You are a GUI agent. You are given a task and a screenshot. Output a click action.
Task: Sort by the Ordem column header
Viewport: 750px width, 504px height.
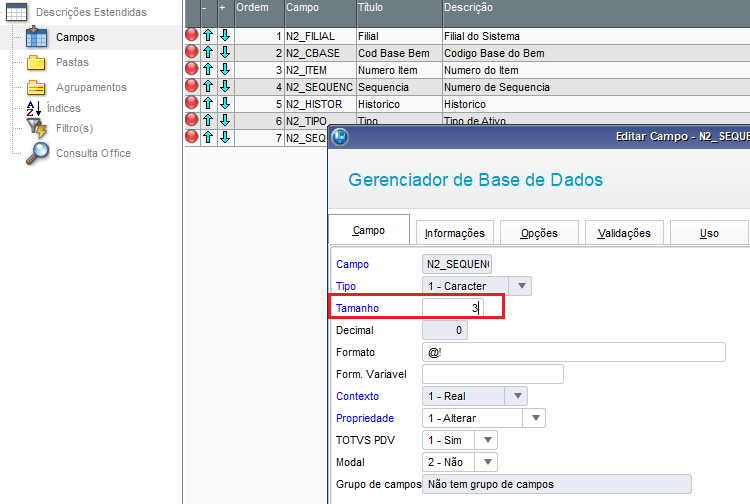(x=260, y=13)
